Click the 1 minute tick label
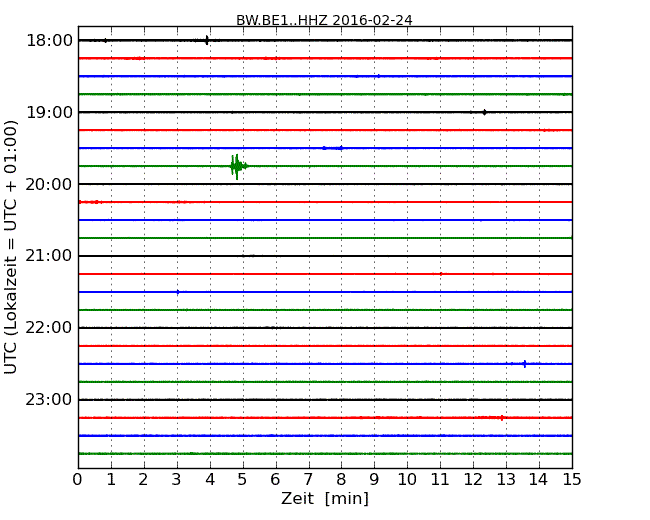Viewport: 650px width, 520px height. pyautogui.click(x=111, y=479)
